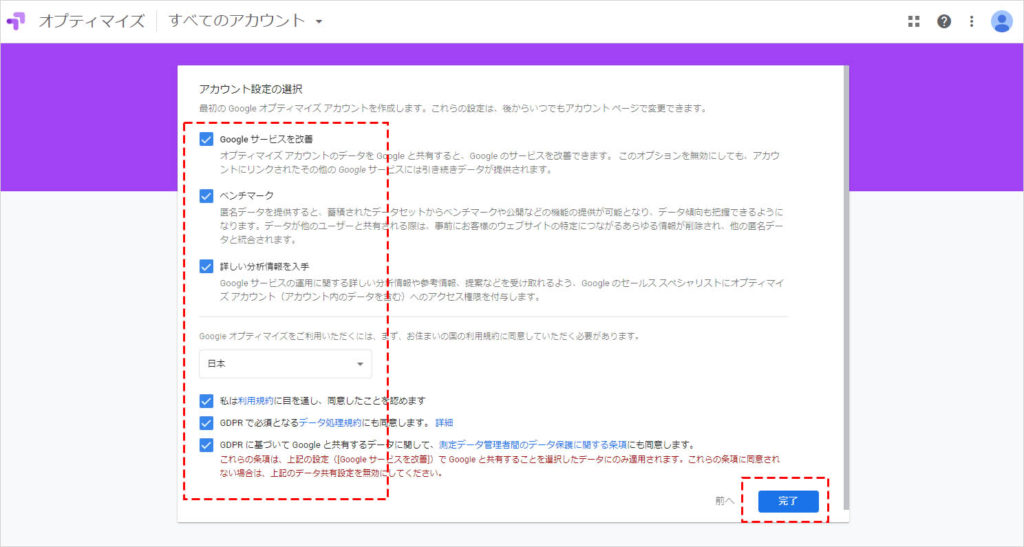Click the 完了 button

point(788,501)
